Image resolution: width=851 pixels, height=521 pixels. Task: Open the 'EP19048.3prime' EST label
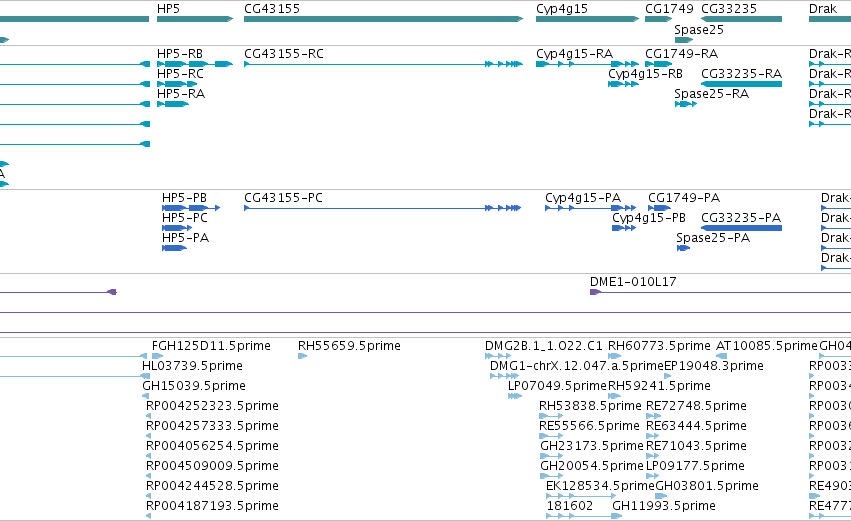(714, 366)
